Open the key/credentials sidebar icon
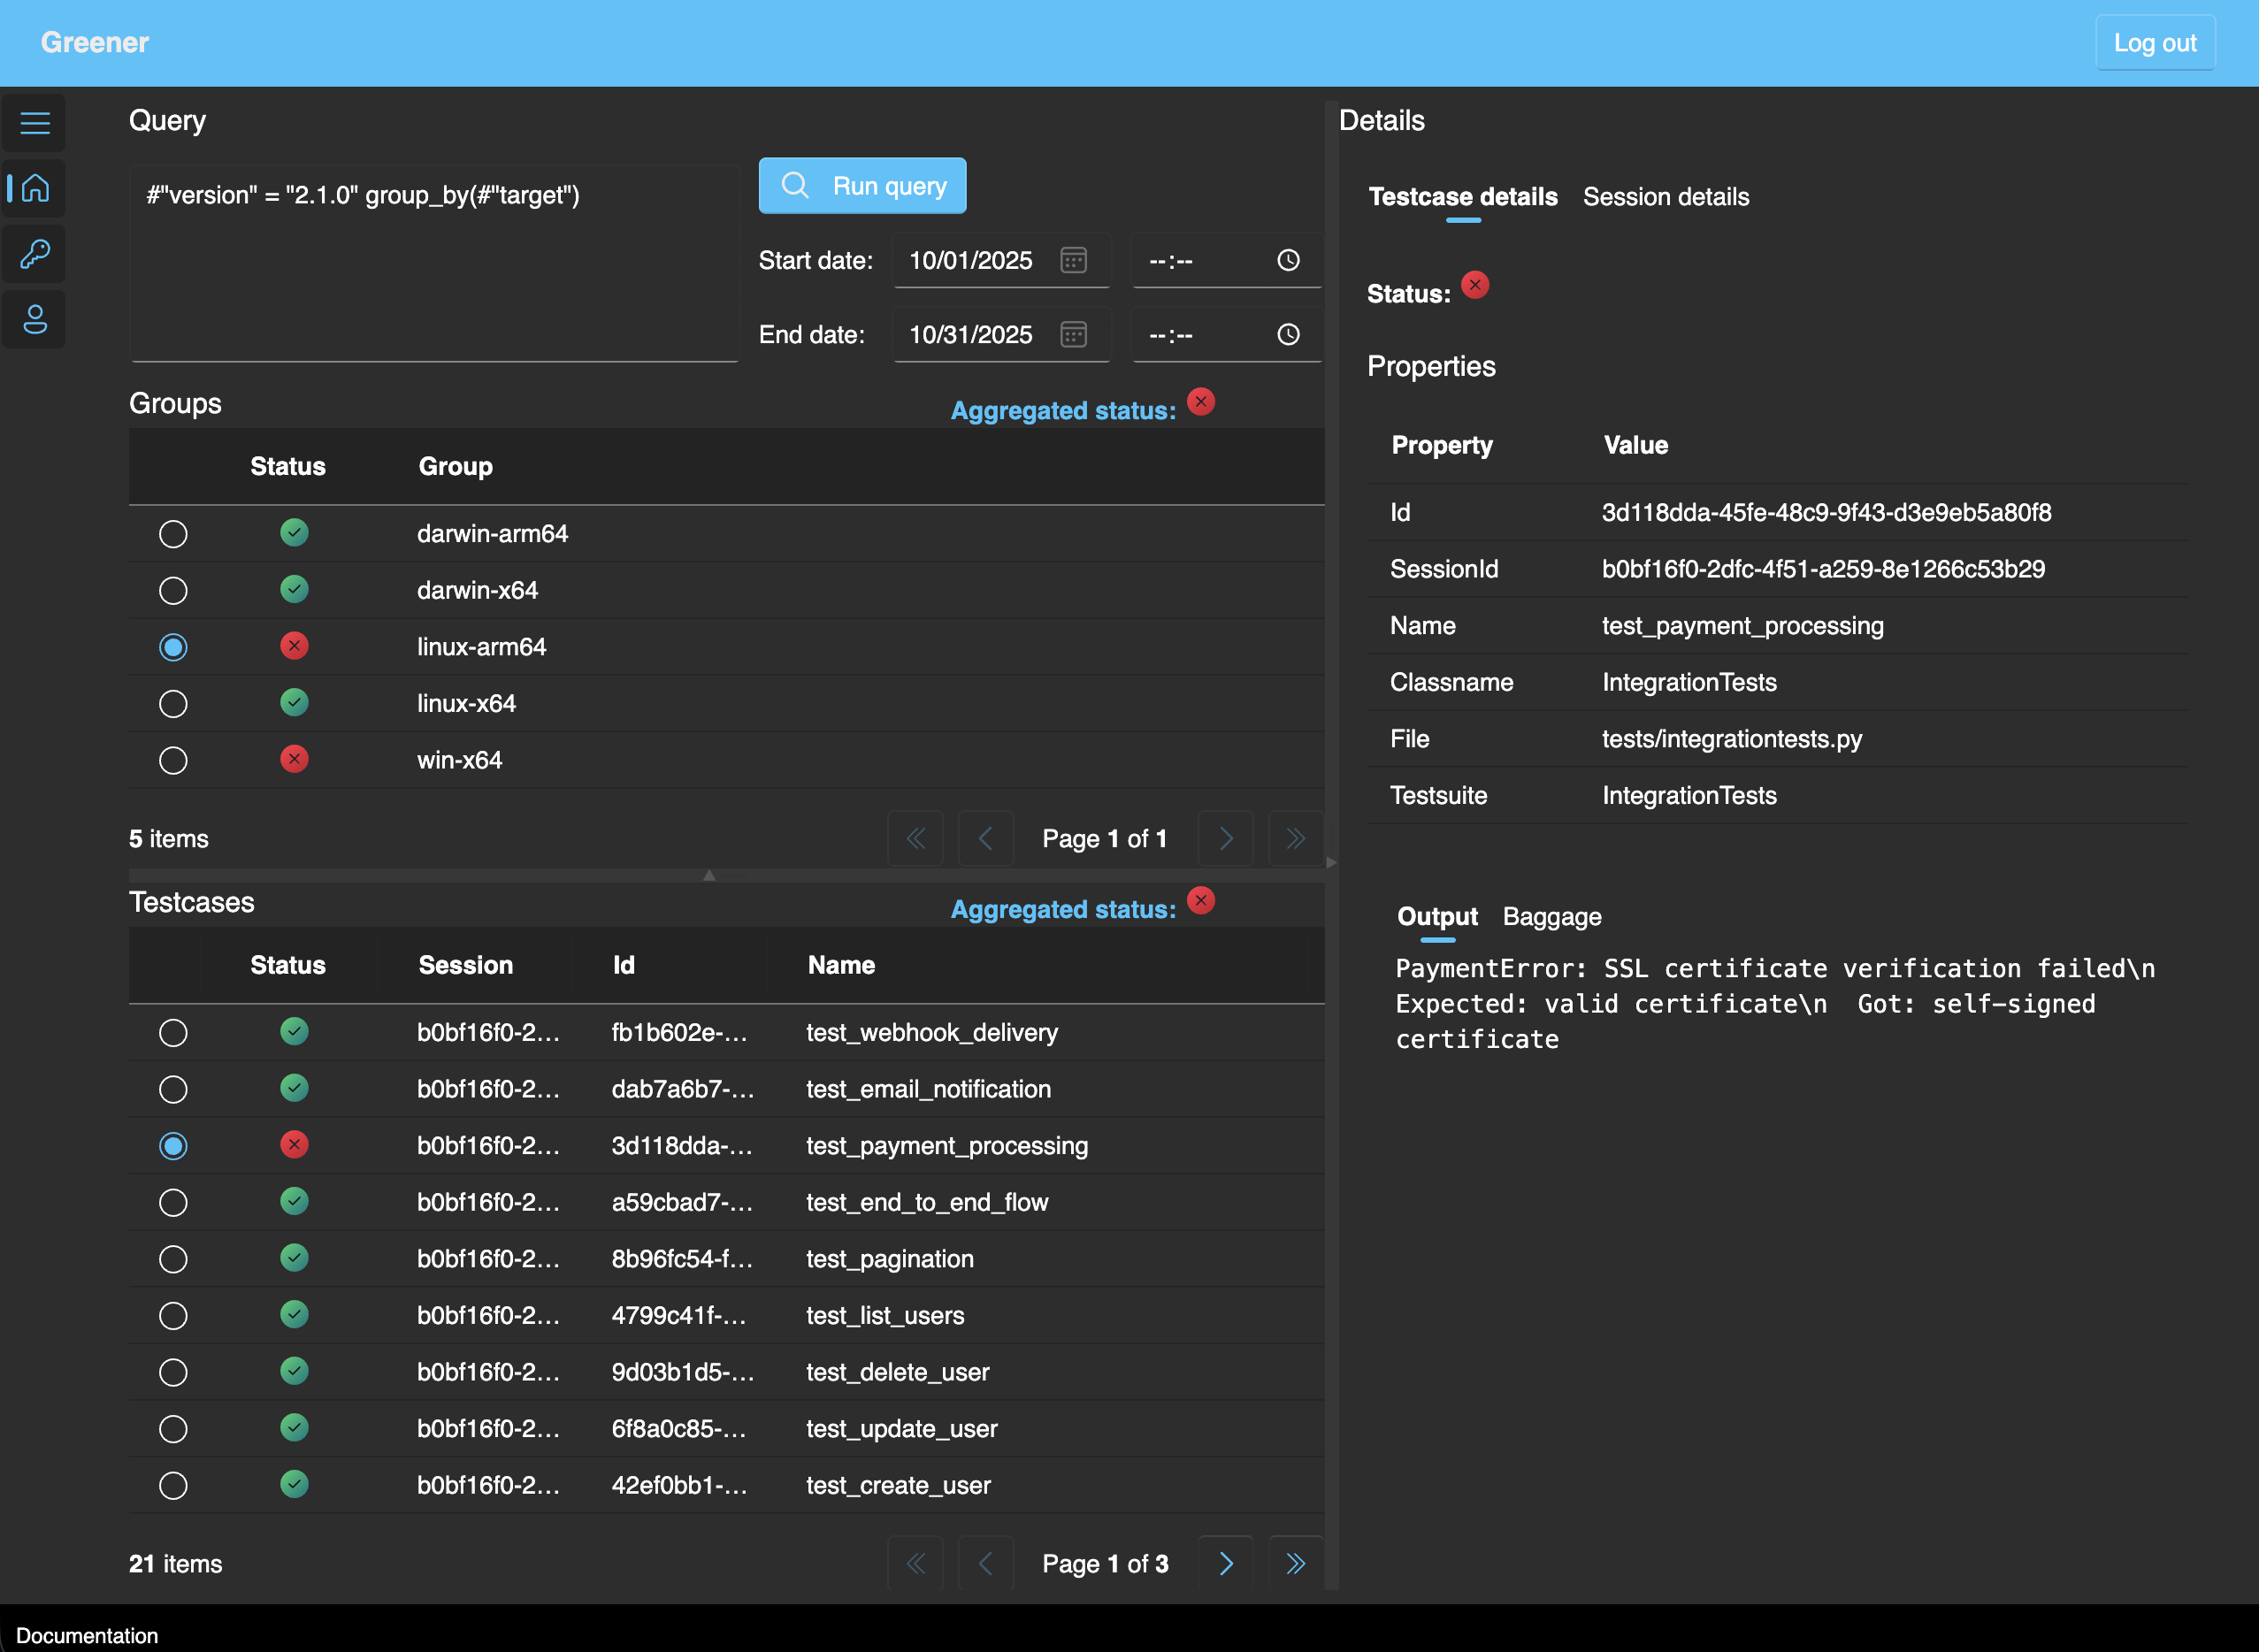The height and width of the screenshot is (1652, 2259). pyautogui.click(x=33, y=254)
